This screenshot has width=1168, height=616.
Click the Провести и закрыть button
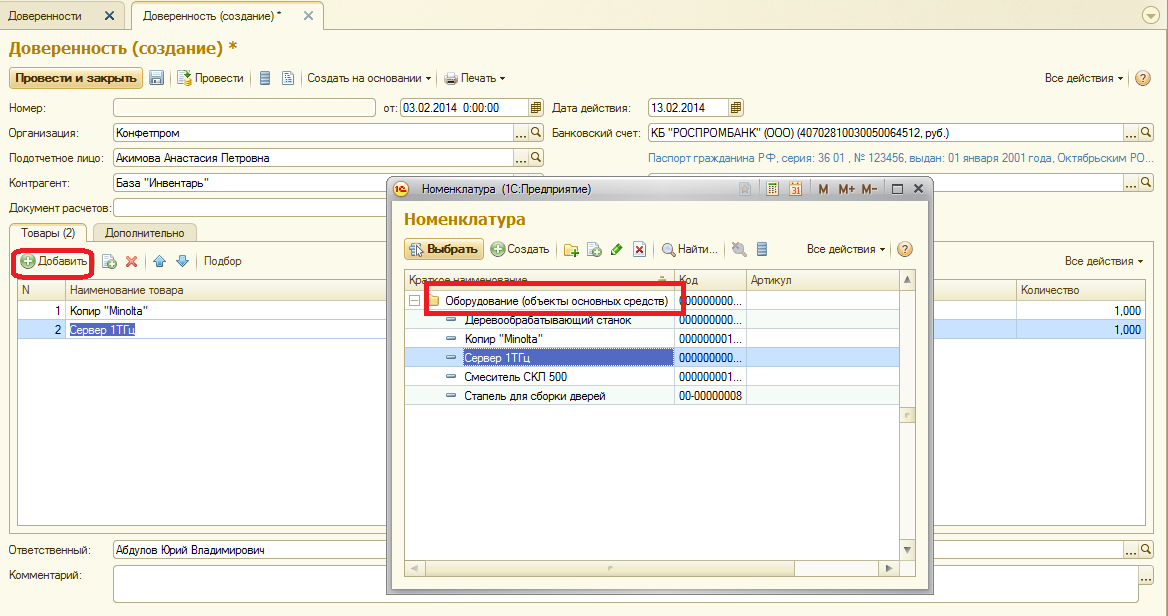76,78
